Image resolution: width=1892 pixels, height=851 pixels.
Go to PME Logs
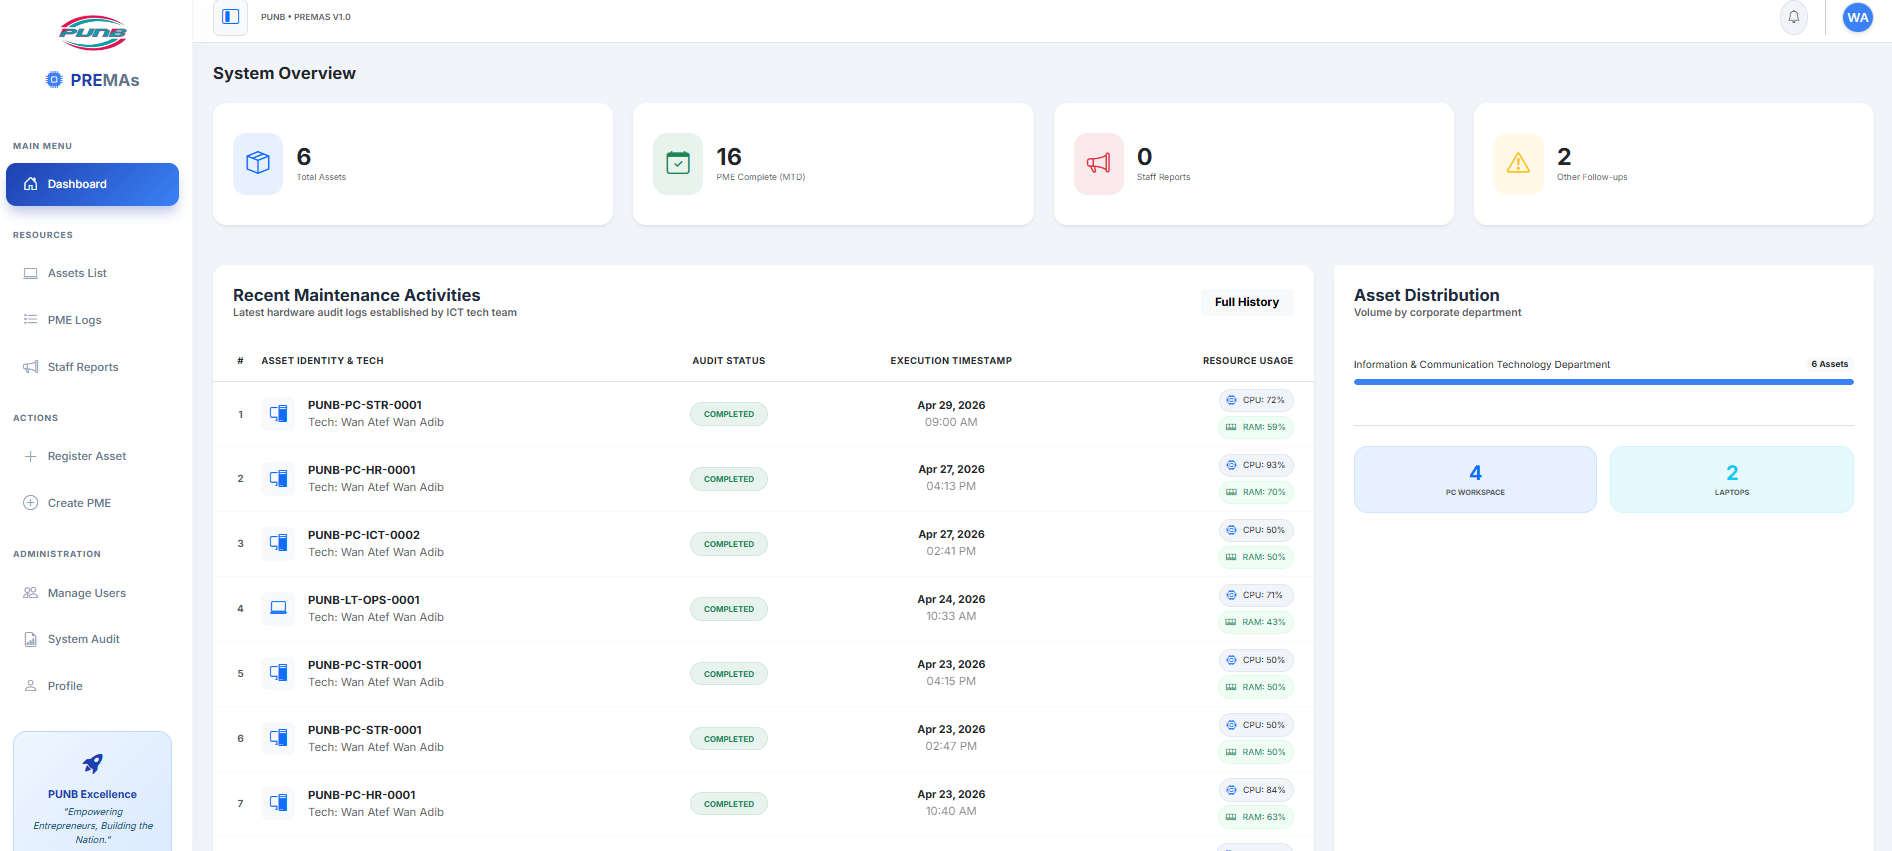tap(93, 320)
